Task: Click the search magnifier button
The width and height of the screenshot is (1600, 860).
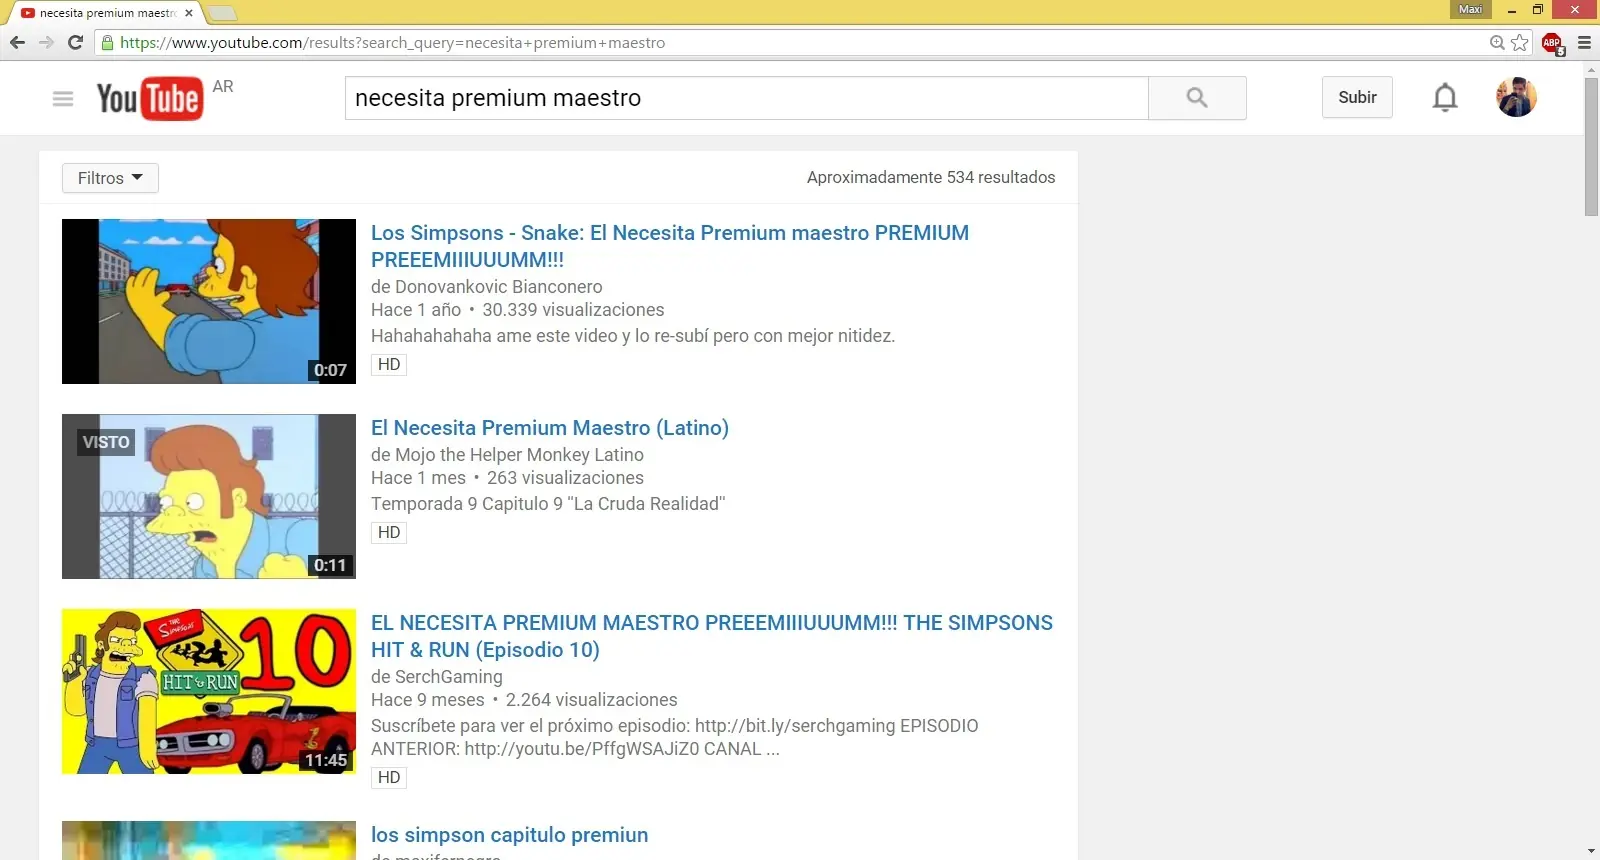Action: click(x=1197, y=98)
